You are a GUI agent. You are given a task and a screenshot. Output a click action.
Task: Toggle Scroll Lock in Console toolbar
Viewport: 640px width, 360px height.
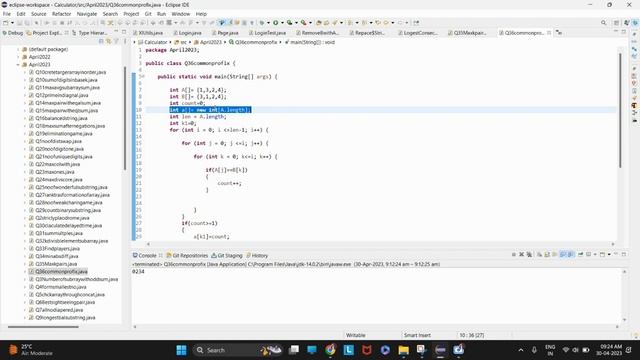(x=547, y=254)
